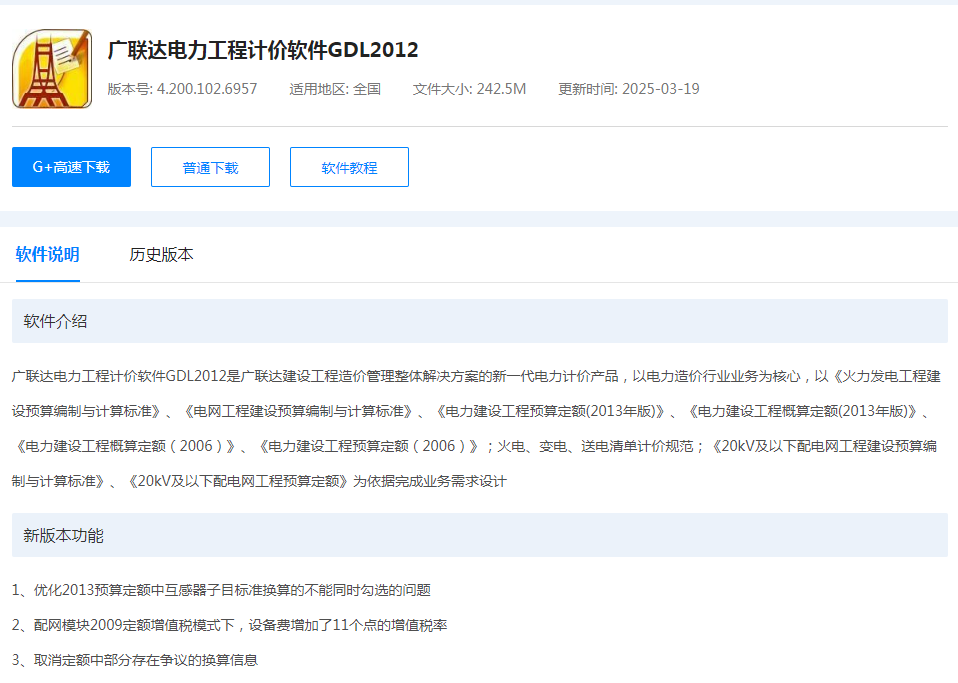This screenshot has width=958, height=683.
Task: Open the 软件教程 button
Action: click(x=349, y=167)
